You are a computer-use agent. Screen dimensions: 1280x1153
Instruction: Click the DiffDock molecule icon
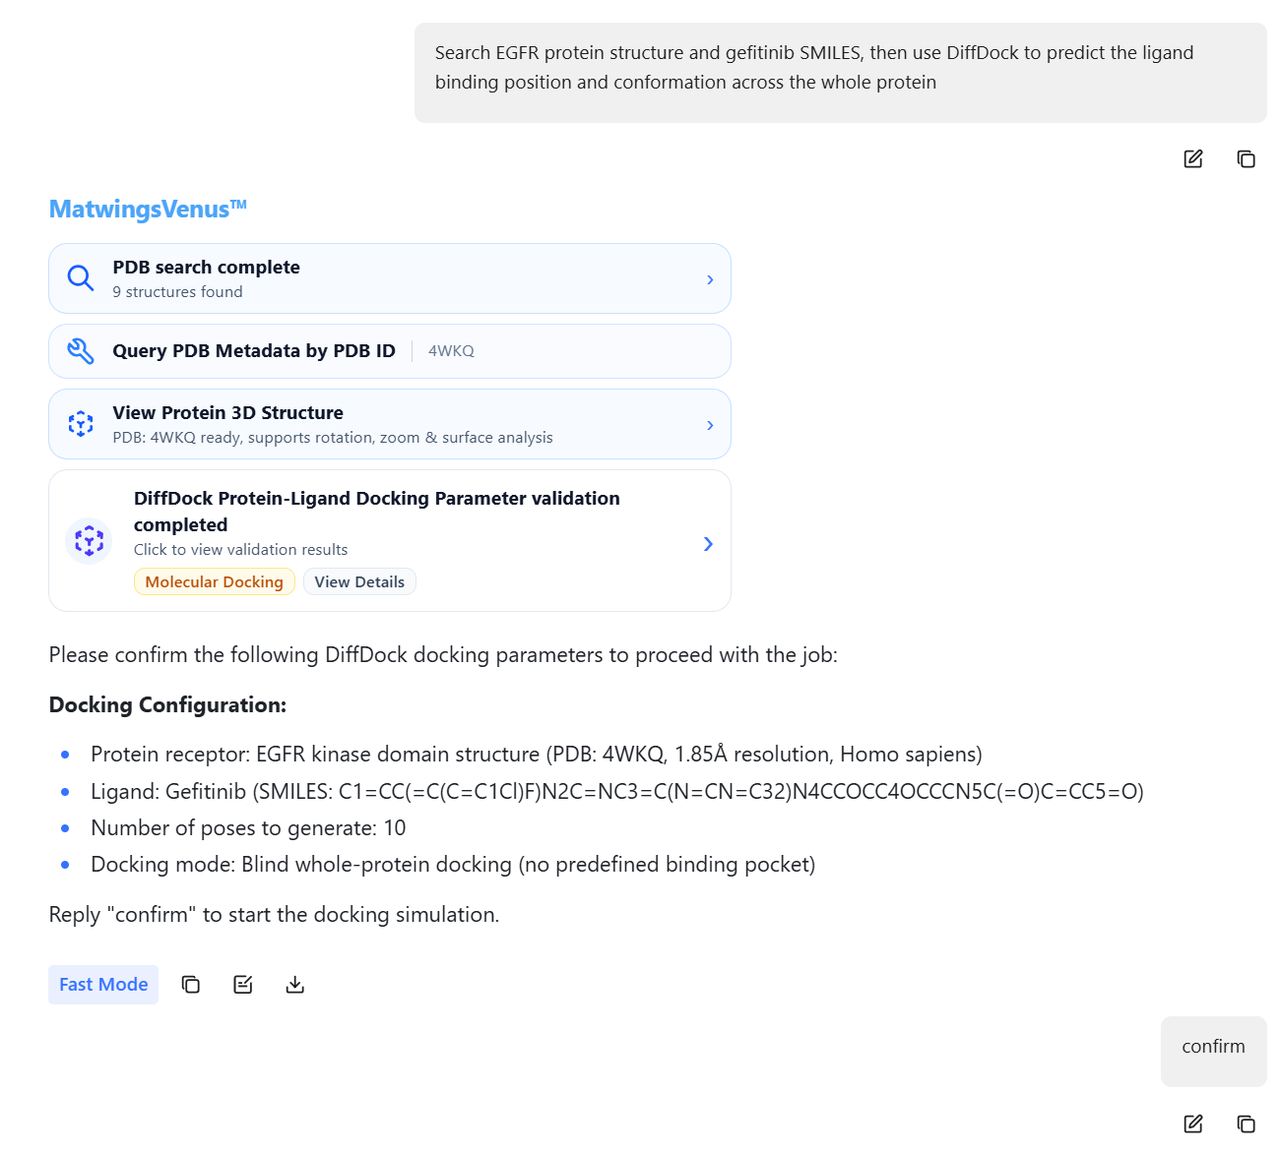pos(89,541)
